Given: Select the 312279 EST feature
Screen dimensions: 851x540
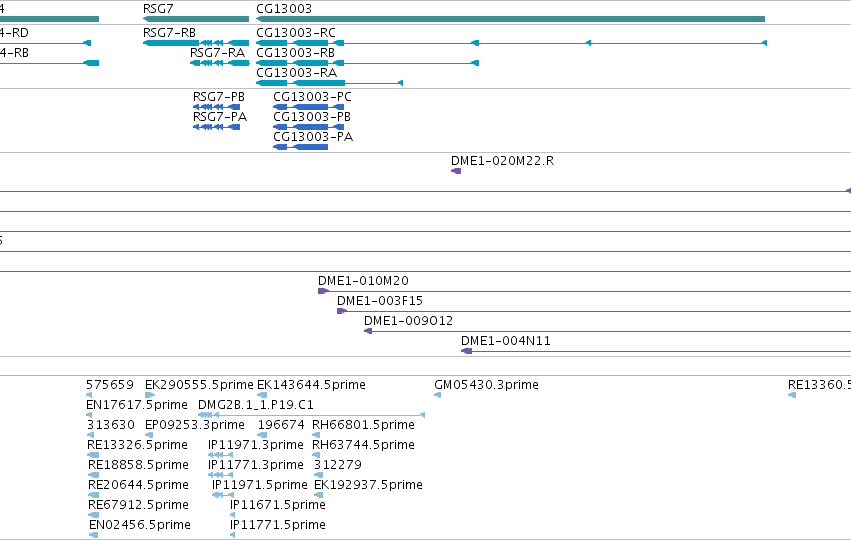Looking at the screenshot, I should pyautogui.click(x=318, y=475).
